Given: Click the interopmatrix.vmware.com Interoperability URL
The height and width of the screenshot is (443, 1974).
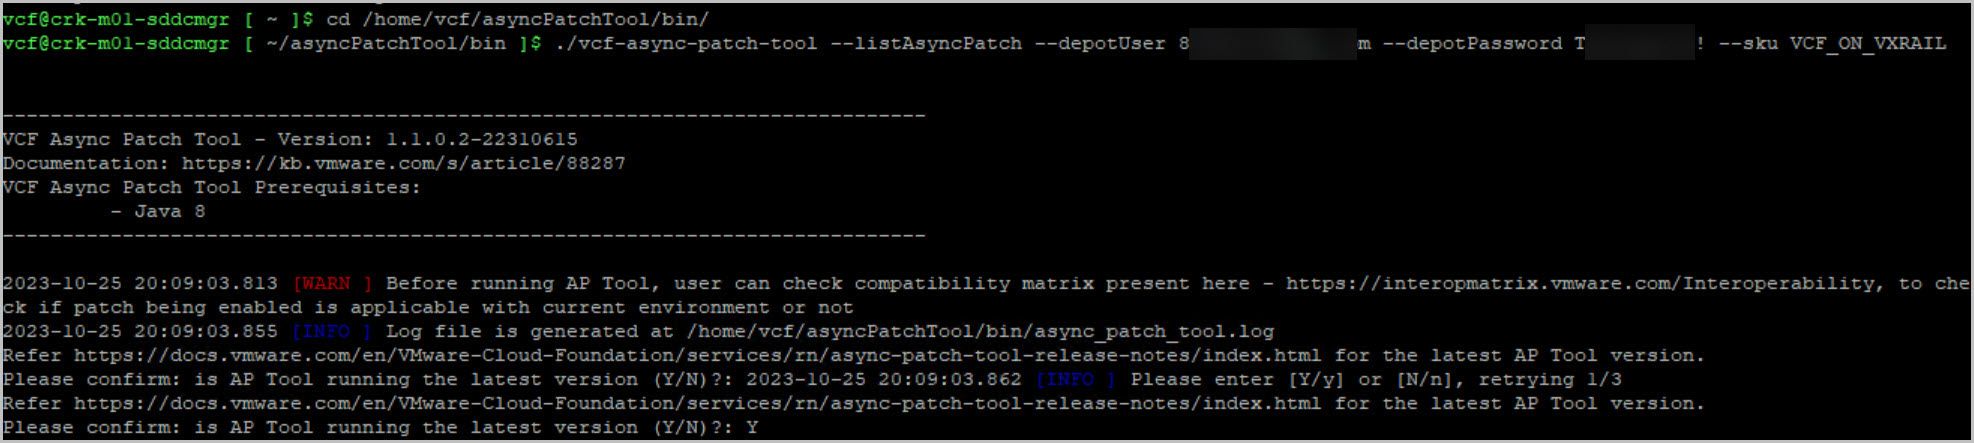Looking at the screenshot, I should click(1578, 283).
